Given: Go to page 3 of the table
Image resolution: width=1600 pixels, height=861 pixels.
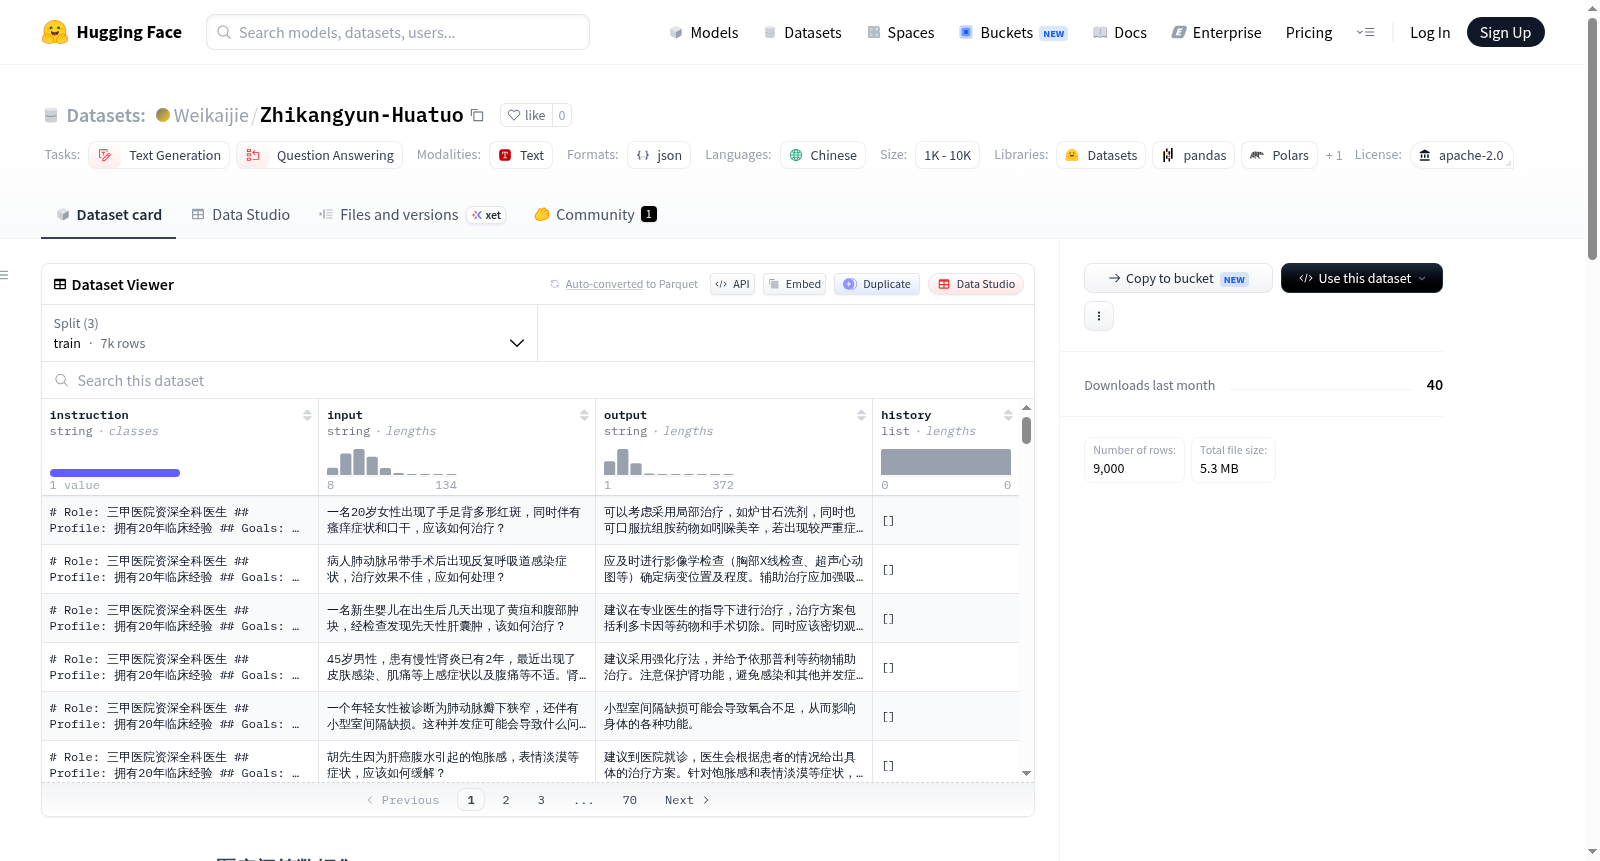Looking at the screenshot, I should point(541,800).
